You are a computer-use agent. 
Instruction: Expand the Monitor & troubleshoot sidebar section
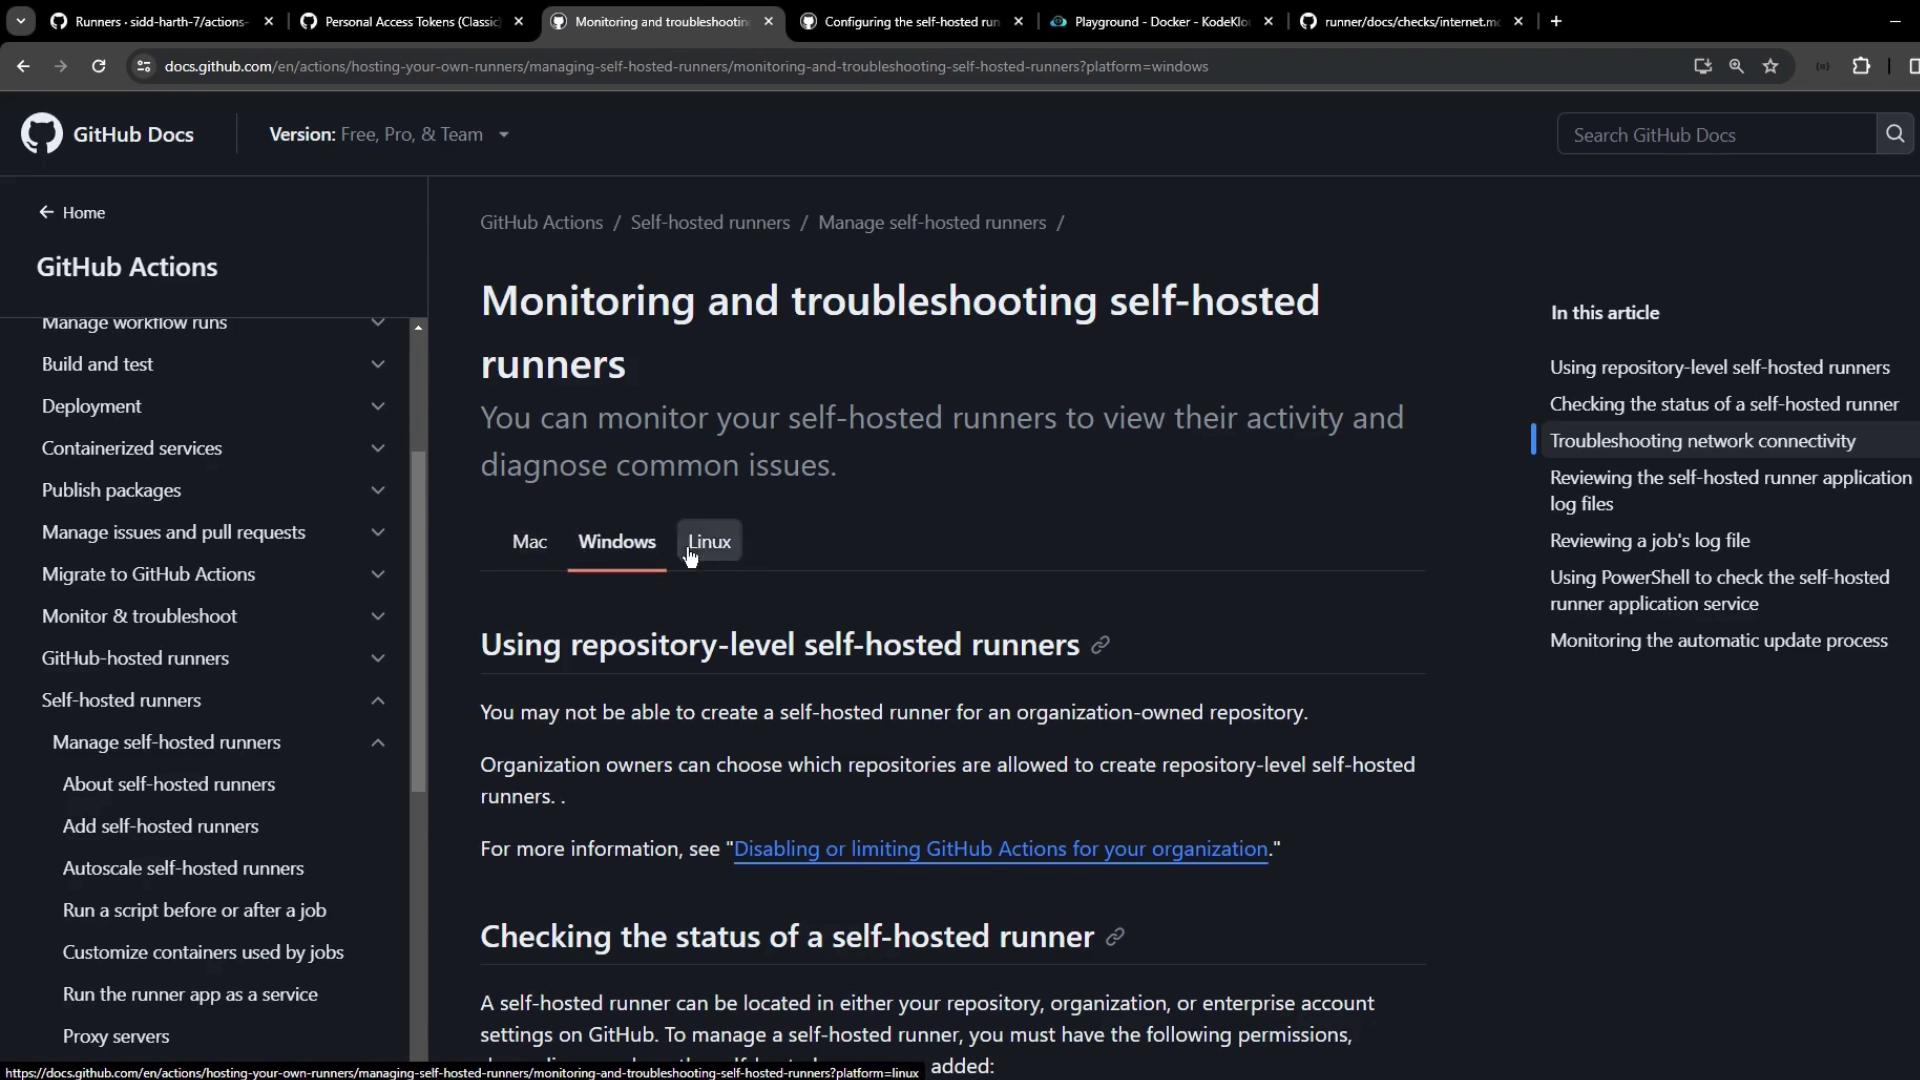tap(378, 616)
